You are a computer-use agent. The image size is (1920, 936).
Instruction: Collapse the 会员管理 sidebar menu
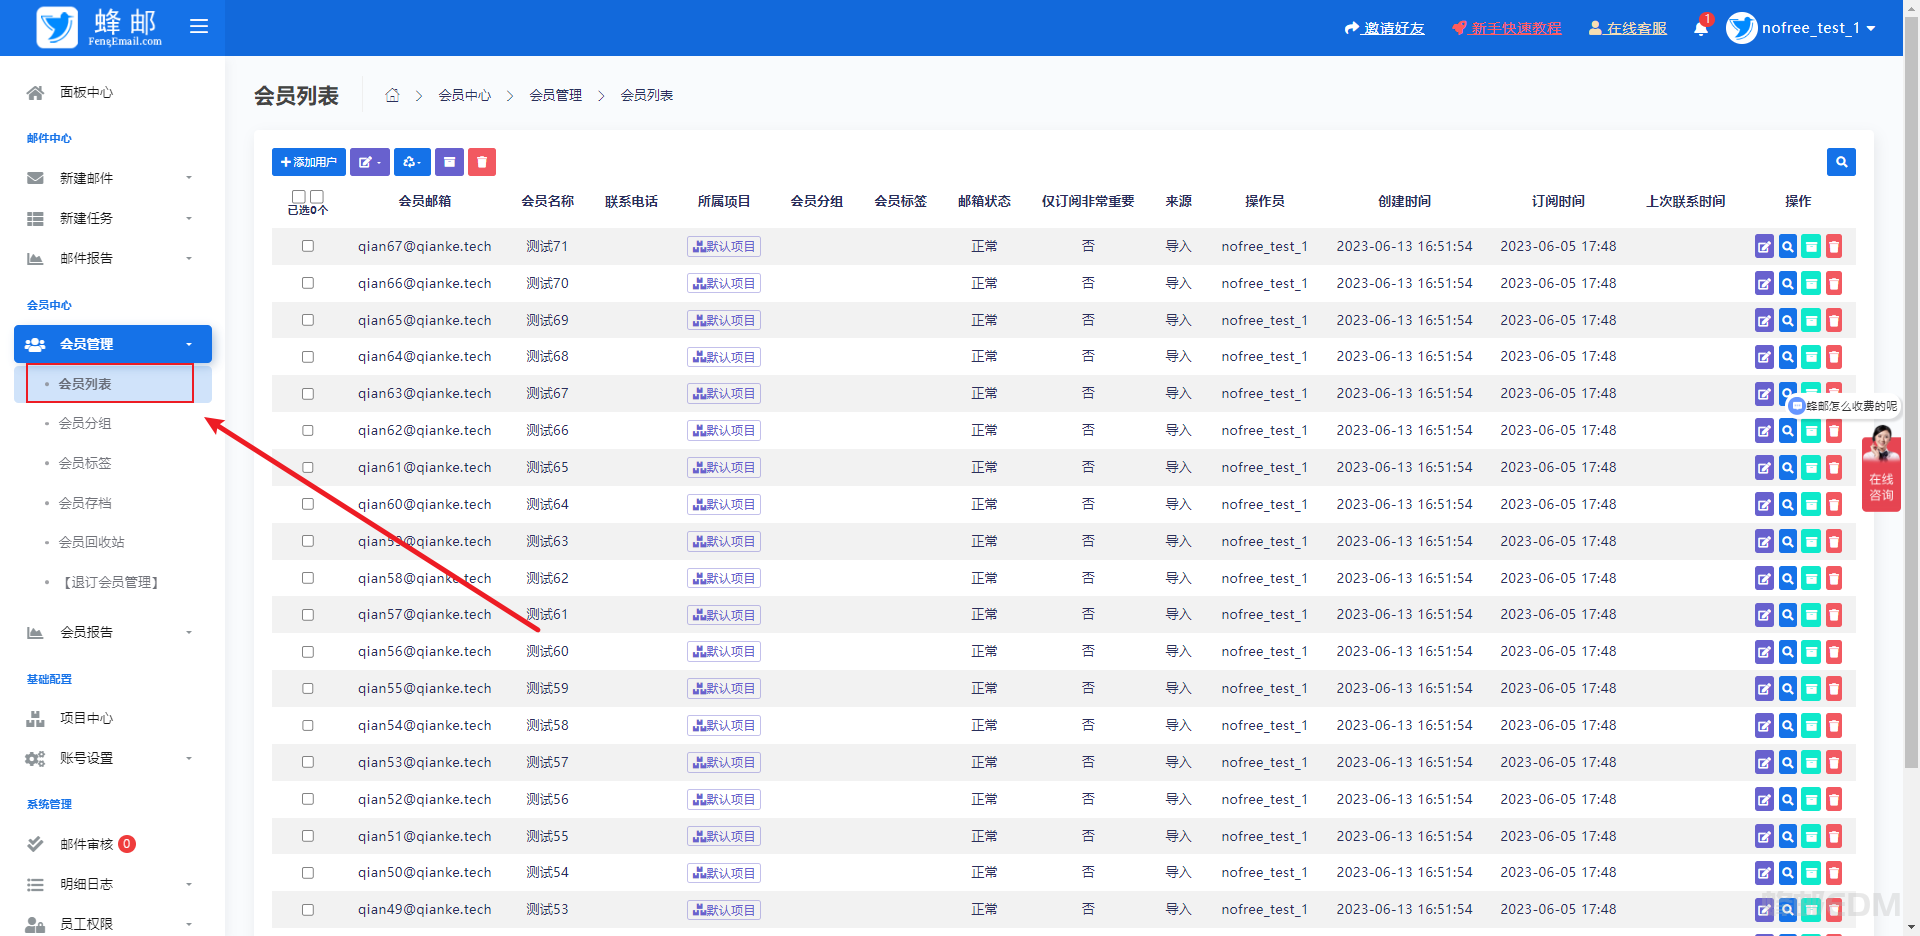(112, 344)
